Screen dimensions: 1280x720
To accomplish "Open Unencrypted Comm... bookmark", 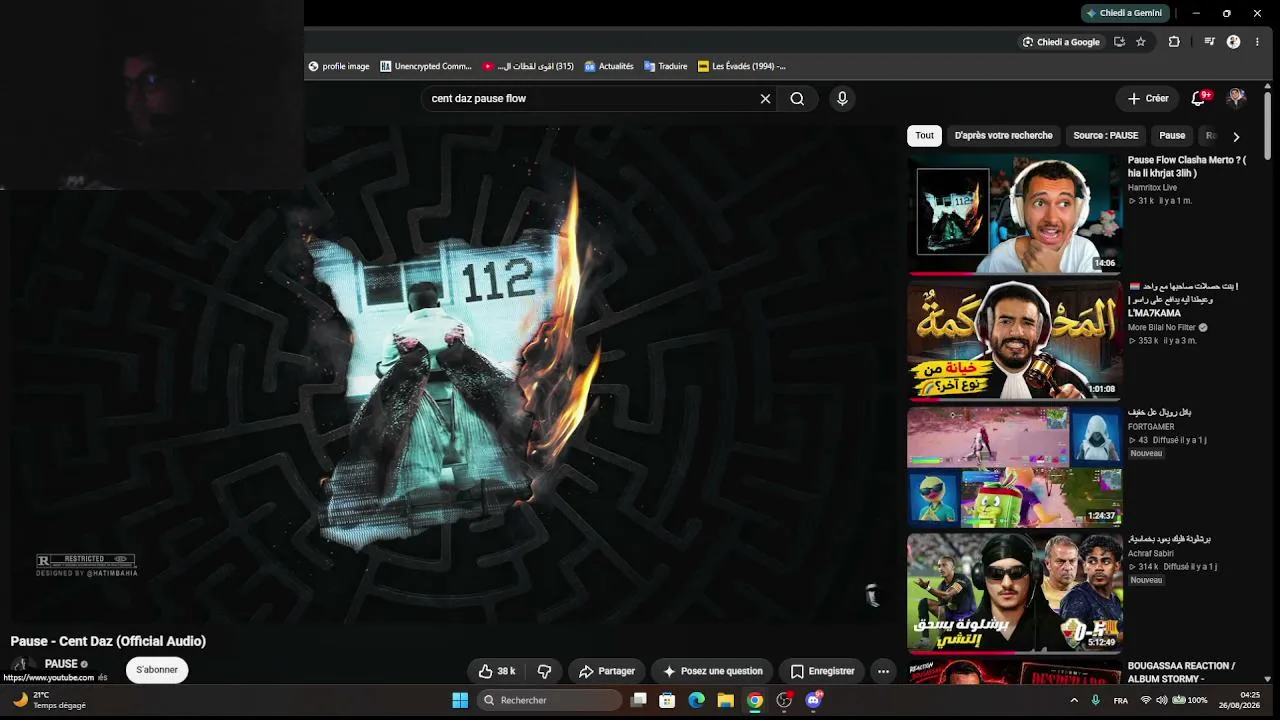I will (x=426, y=66).
